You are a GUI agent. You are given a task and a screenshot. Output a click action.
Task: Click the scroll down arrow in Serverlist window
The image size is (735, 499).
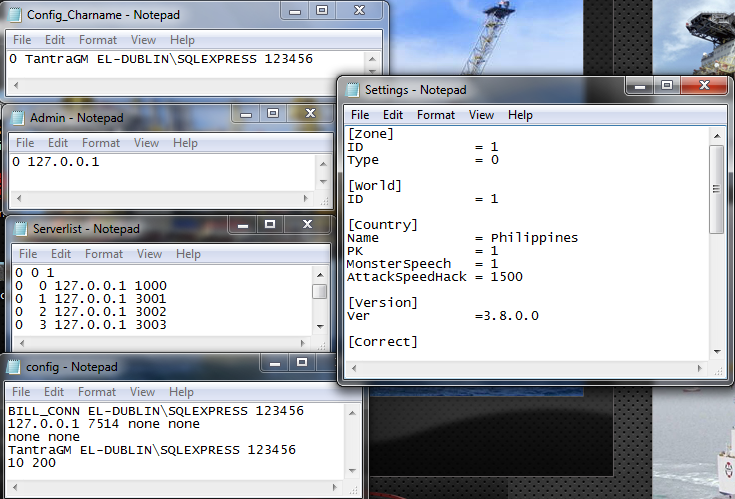tap(319, 324)
